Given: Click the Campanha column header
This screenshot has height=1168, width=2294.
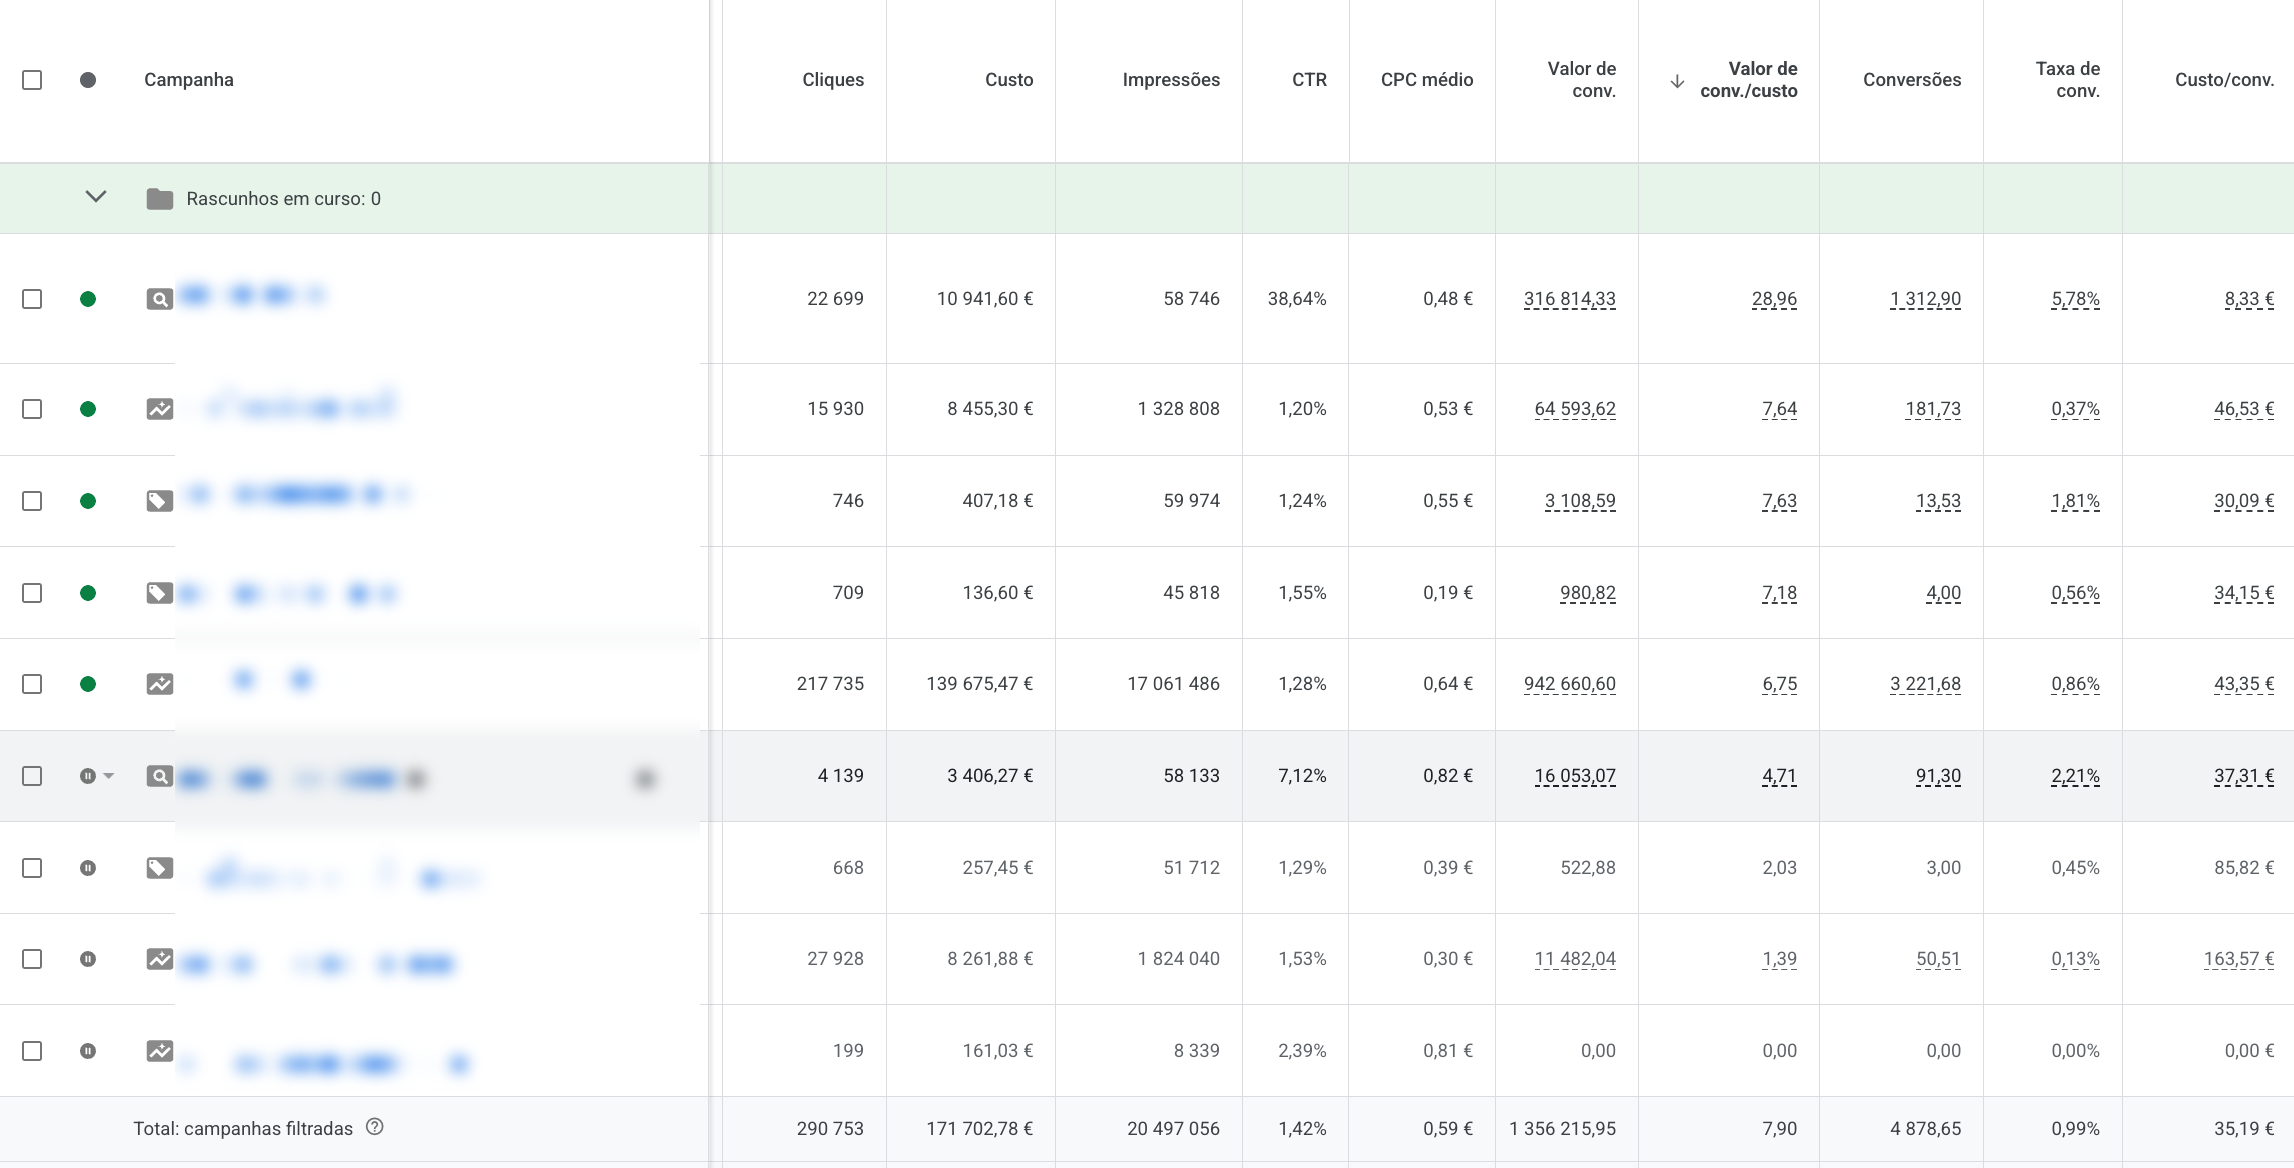Looking at the screenshot, I should [189, 80].
